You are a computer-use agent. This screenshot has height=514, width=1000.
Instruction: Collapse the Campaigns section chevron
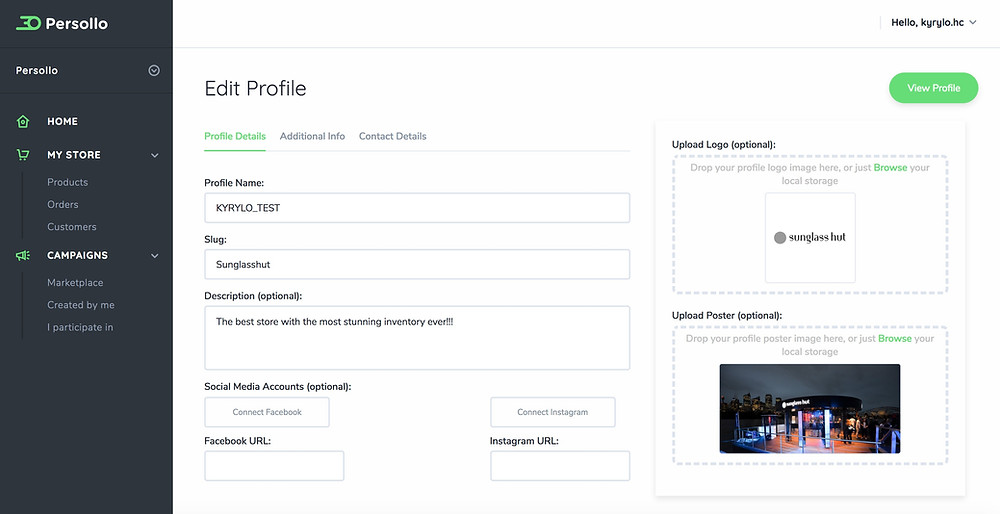pyautogui.click(x=154, y=256)
